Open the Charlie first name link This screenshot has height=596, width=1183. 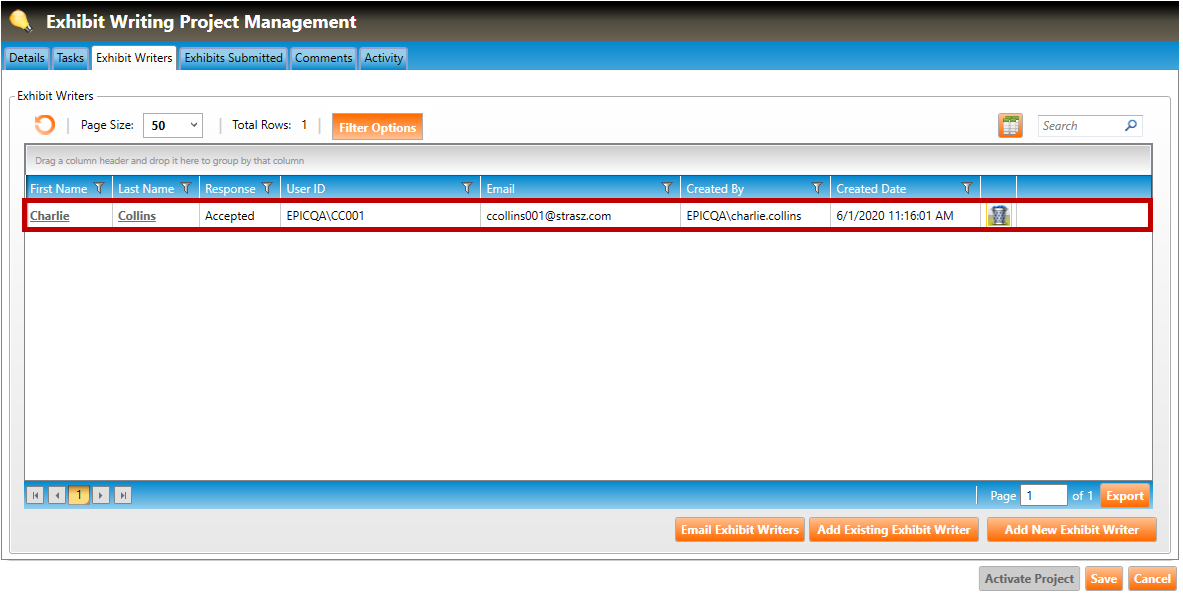[50, 216]
